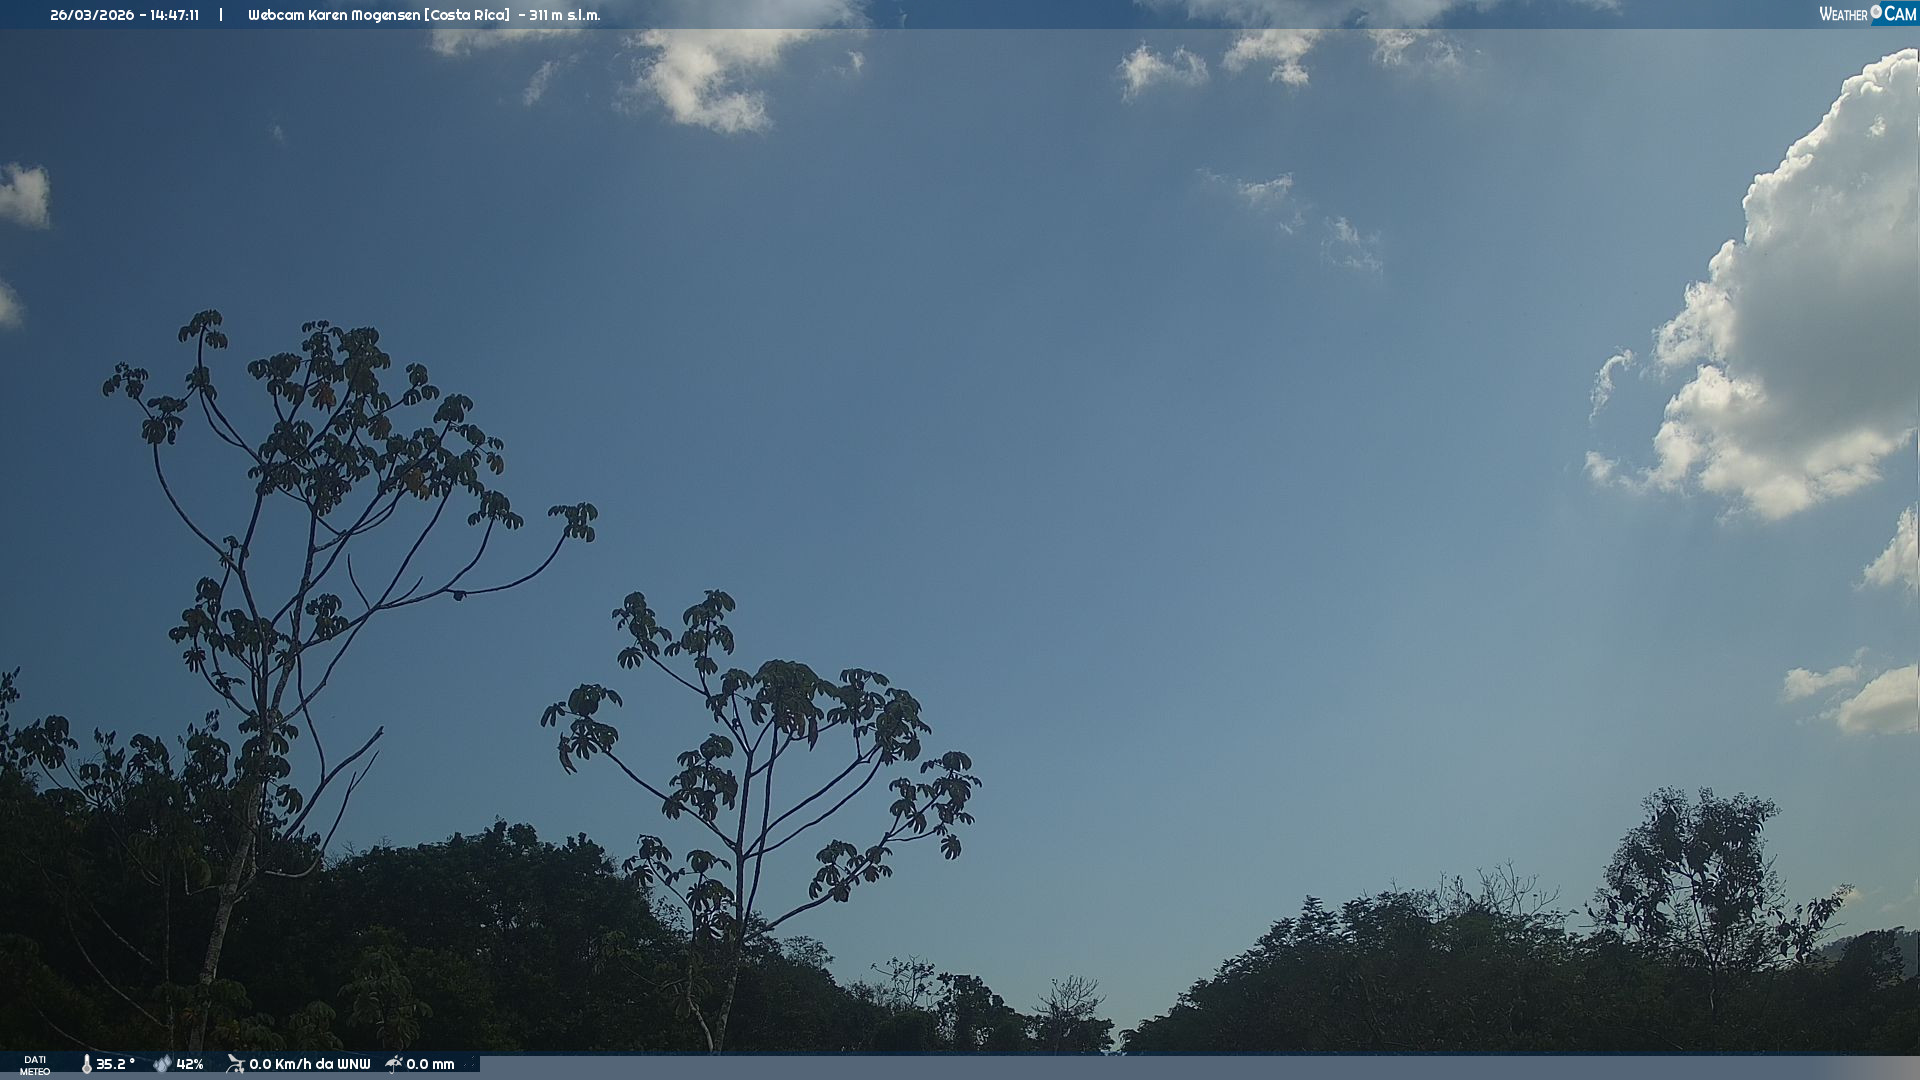Click the umbrella rainfall icon

click(x=394, y=1064)
